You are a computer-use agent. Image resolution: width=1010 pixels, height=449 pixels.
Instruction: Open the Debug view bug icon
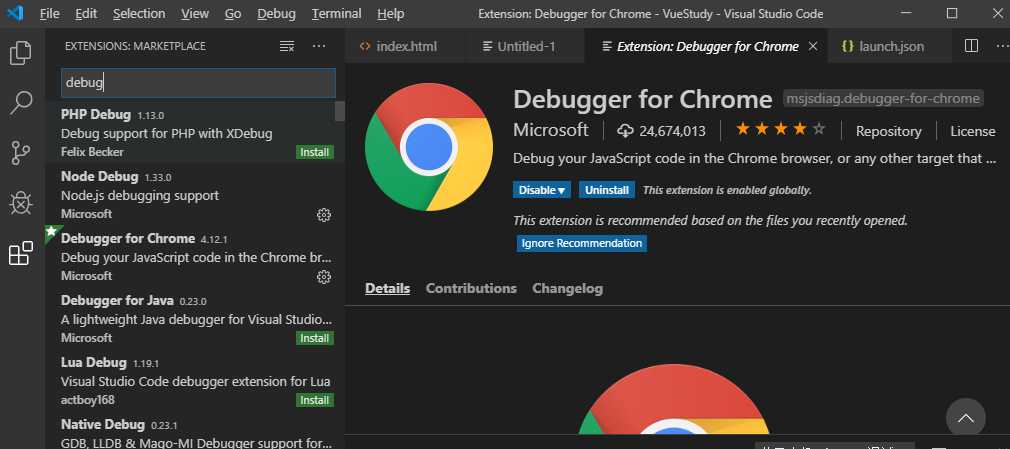coord(21,203)
